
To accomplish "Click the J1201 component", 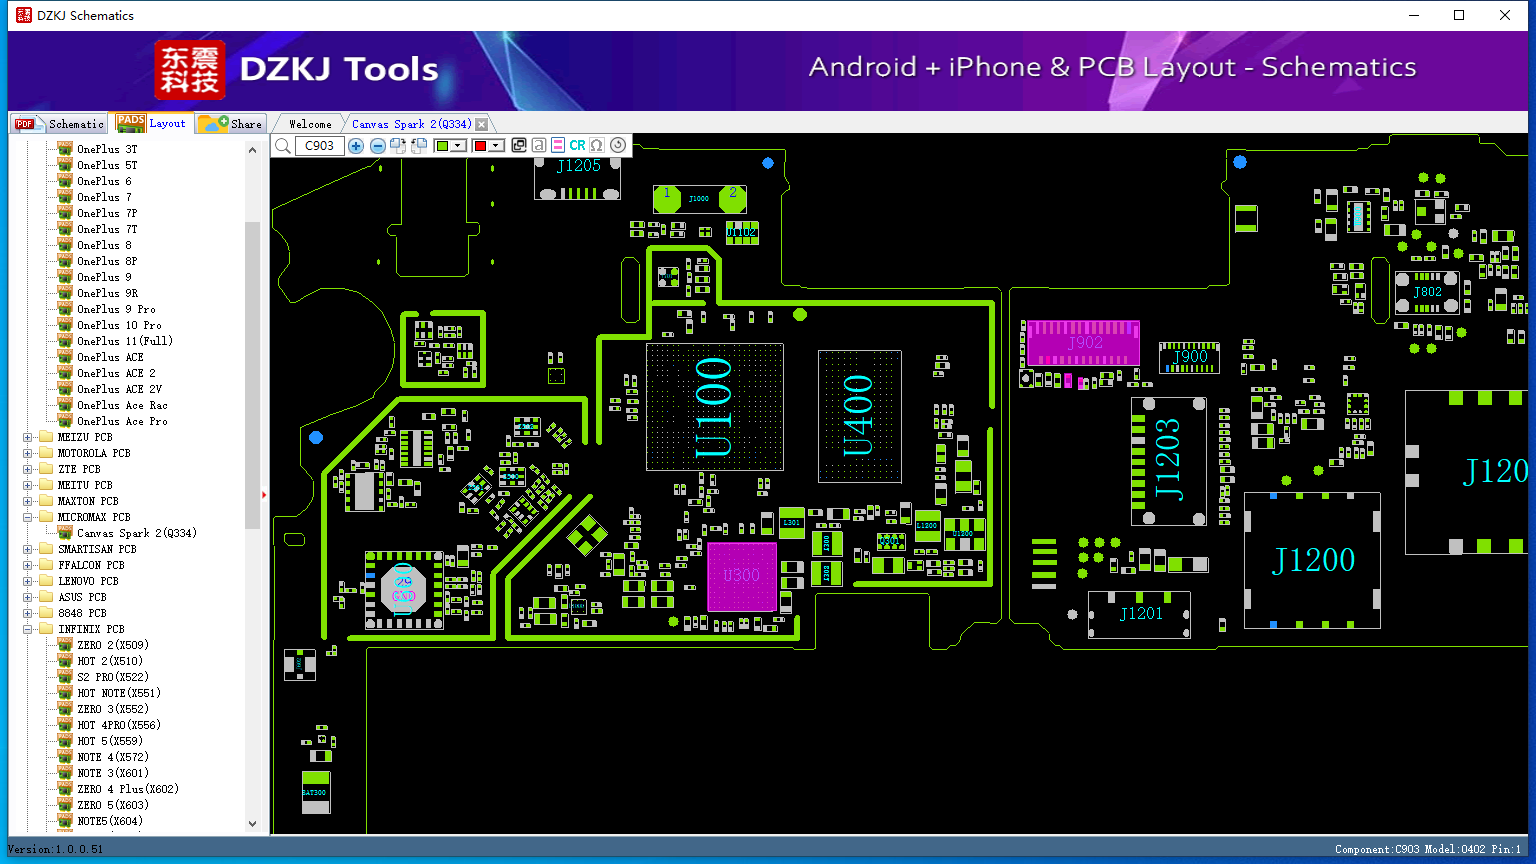I will click(x=1140, y=614).
